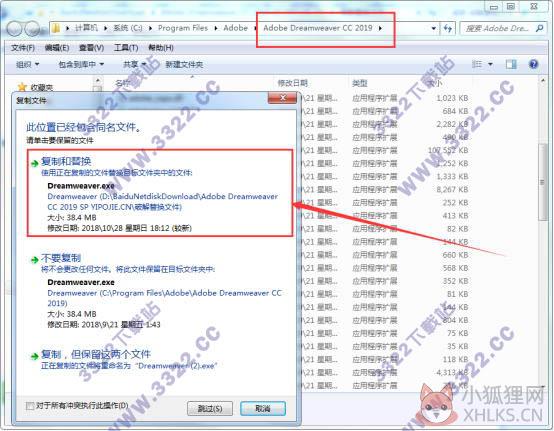Click scroll-up arrow of file list scrollbar
The width and height of the screenshot is (554, 431).
tap(542, 81)
